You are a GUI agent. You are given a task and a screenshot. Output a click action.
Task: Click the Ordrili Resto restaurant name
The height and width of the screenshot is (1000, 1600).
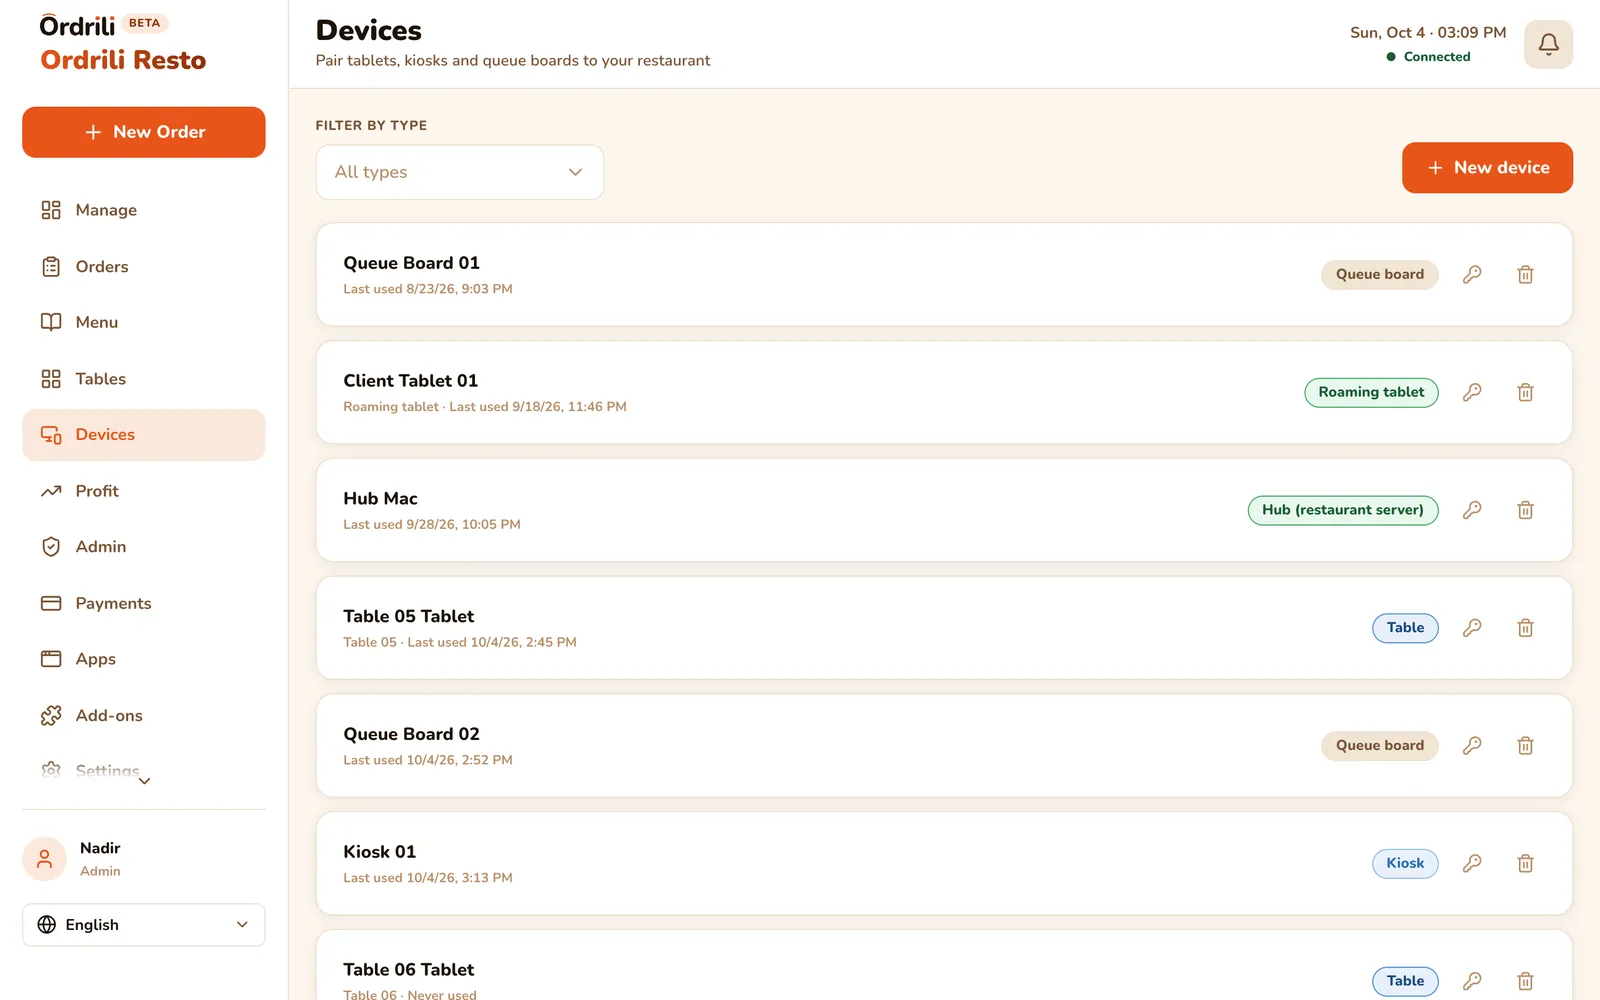tap(123, 60)
